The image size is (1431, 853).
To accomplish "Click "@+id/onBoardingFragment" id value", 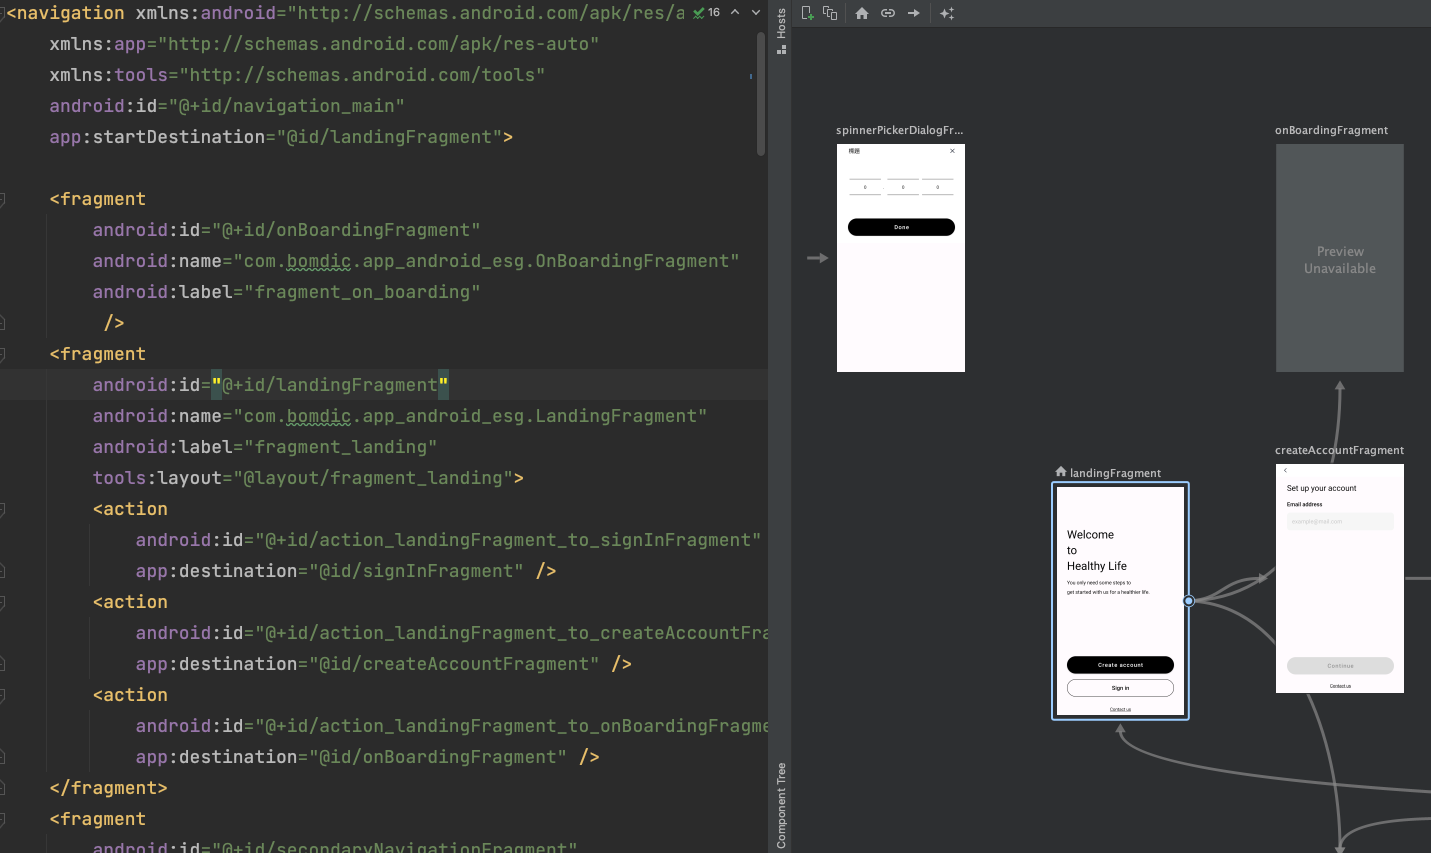I will (346, 230).
